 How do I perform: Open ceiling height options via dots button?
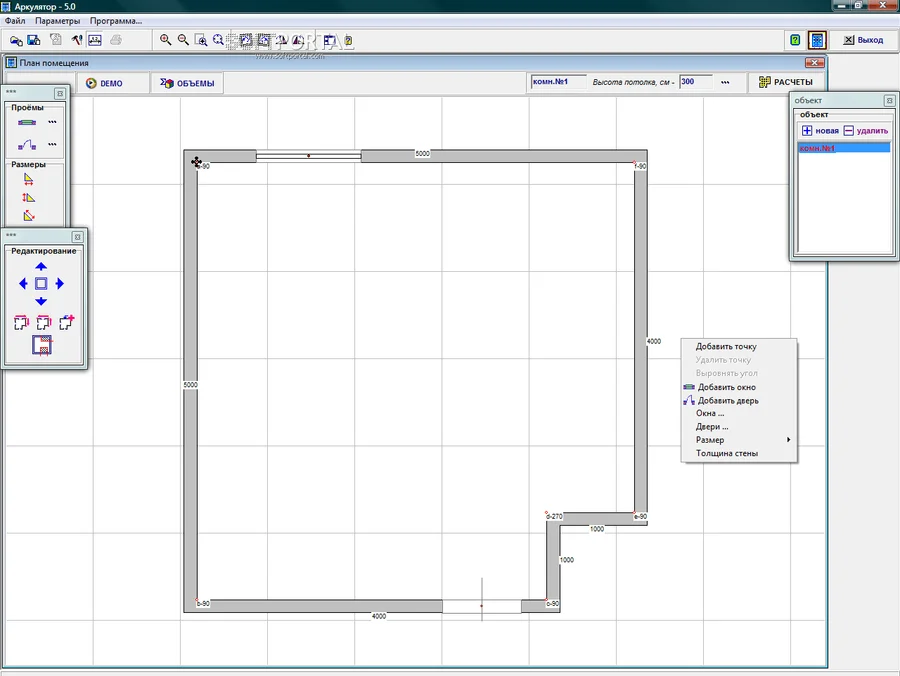725,82
